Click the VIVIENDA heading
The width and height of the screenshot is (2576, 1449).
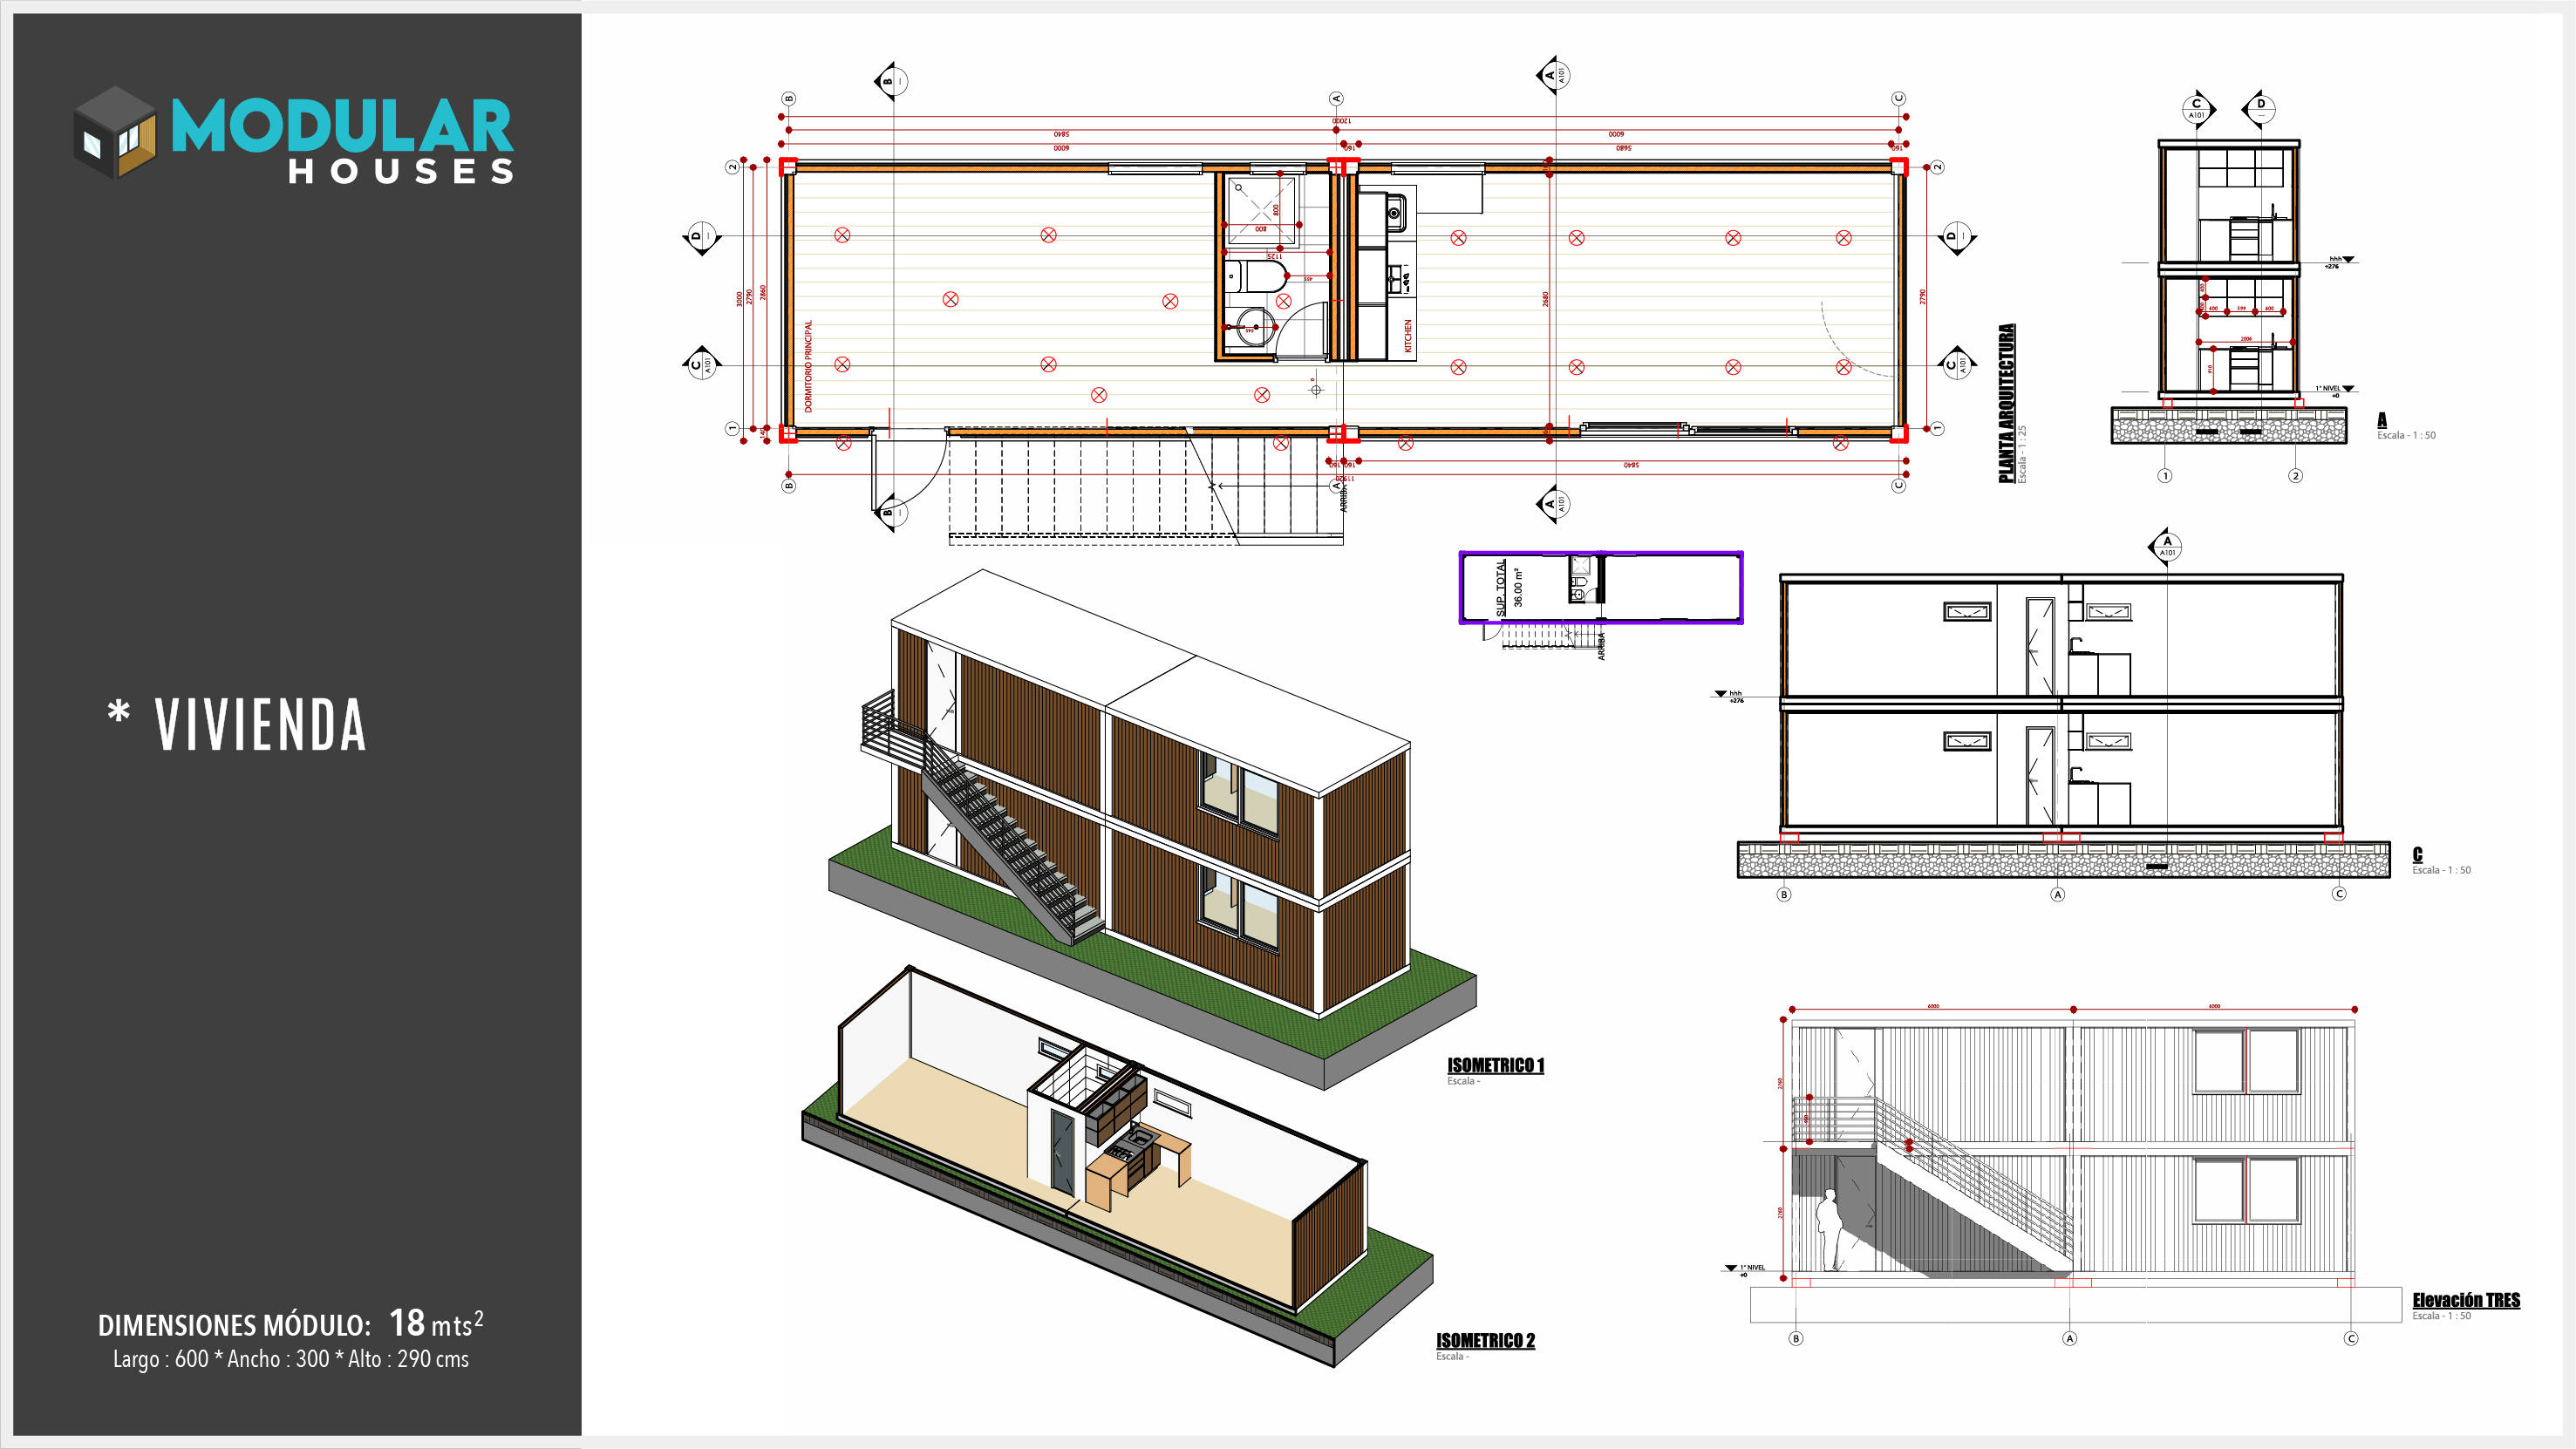point(260,725)
